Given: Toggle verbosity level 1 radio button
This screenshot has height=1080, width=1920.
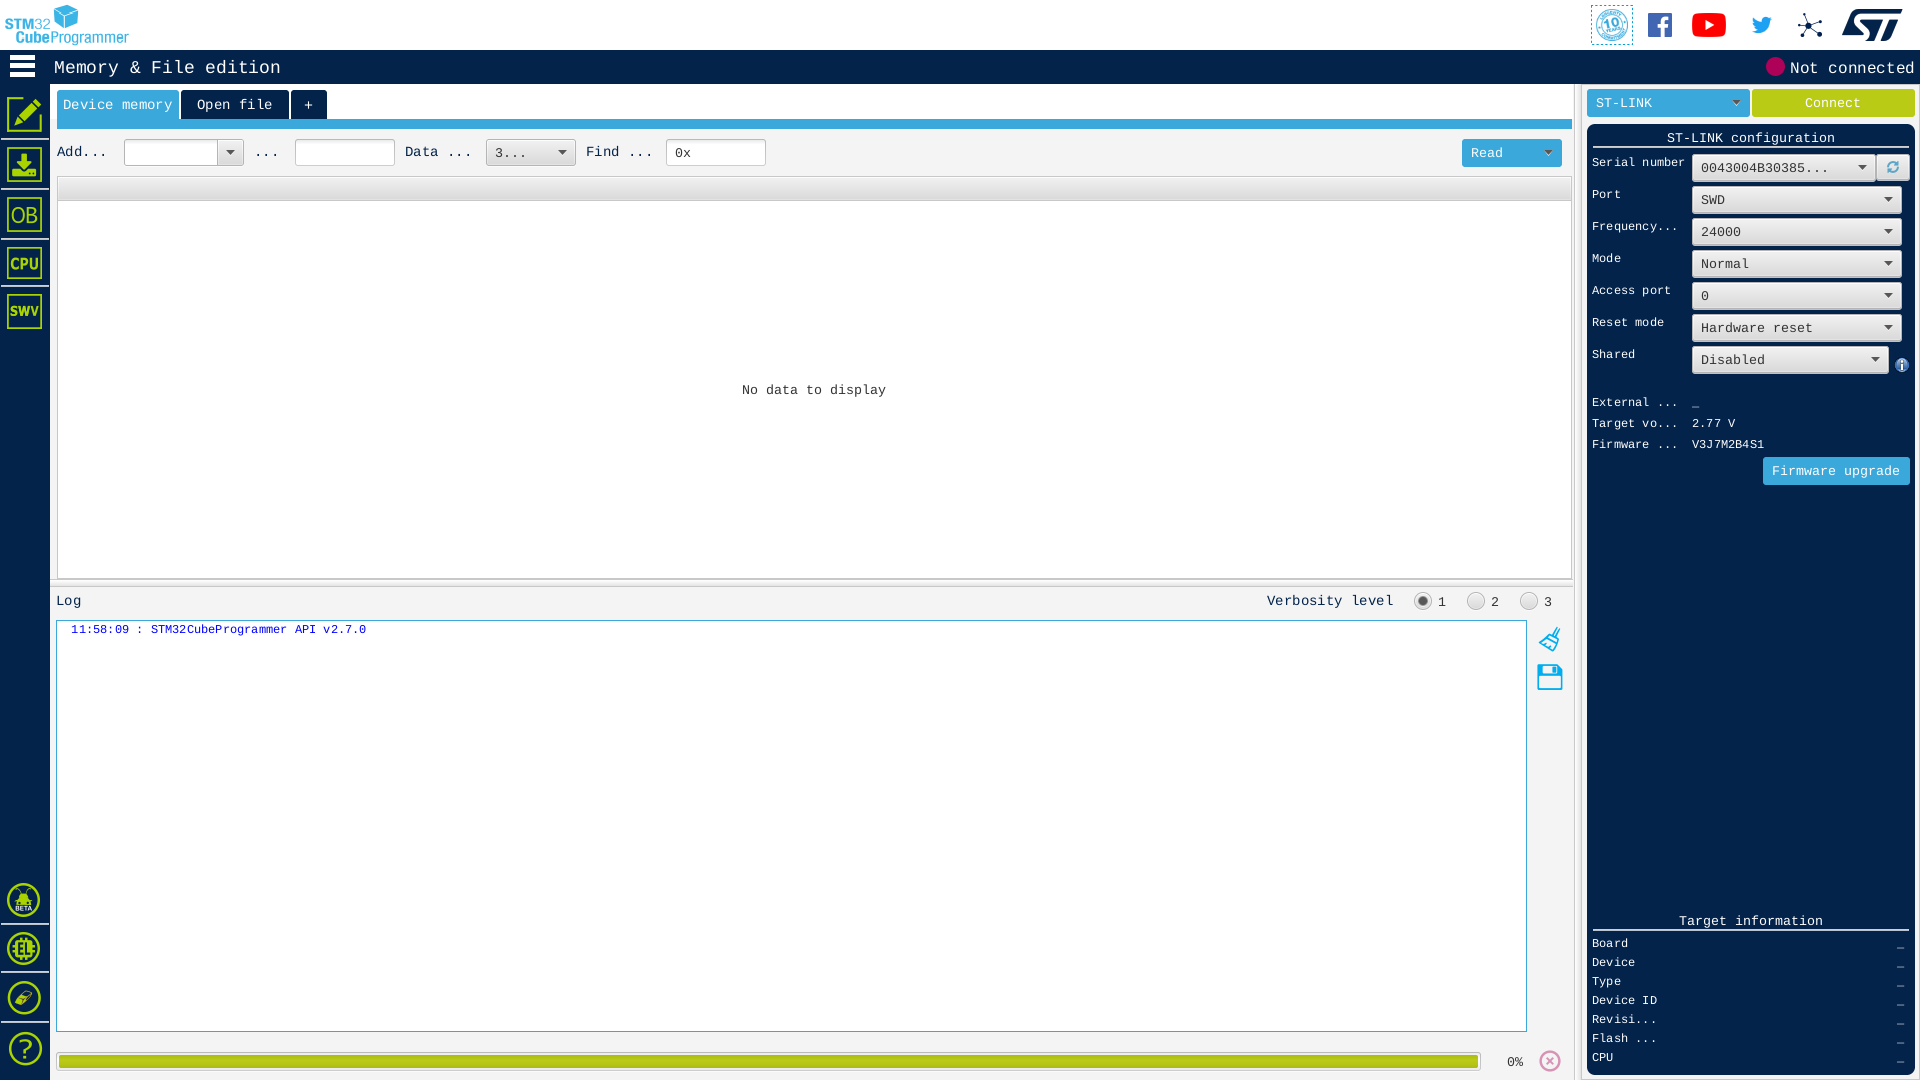Looking at the screenshot, I should pos(1423,601).
